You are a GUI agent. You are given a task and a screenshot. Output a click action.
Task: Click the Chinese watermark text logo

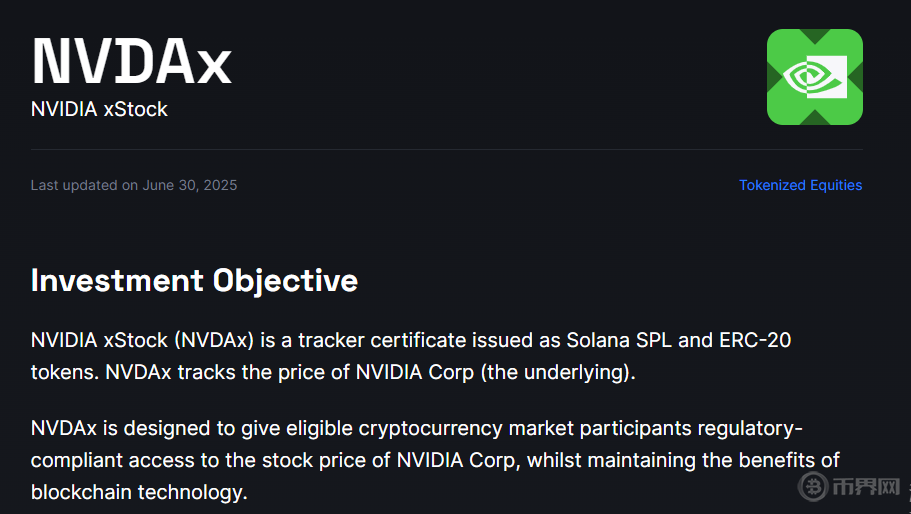pyautogui.click(x=864, y=487)
